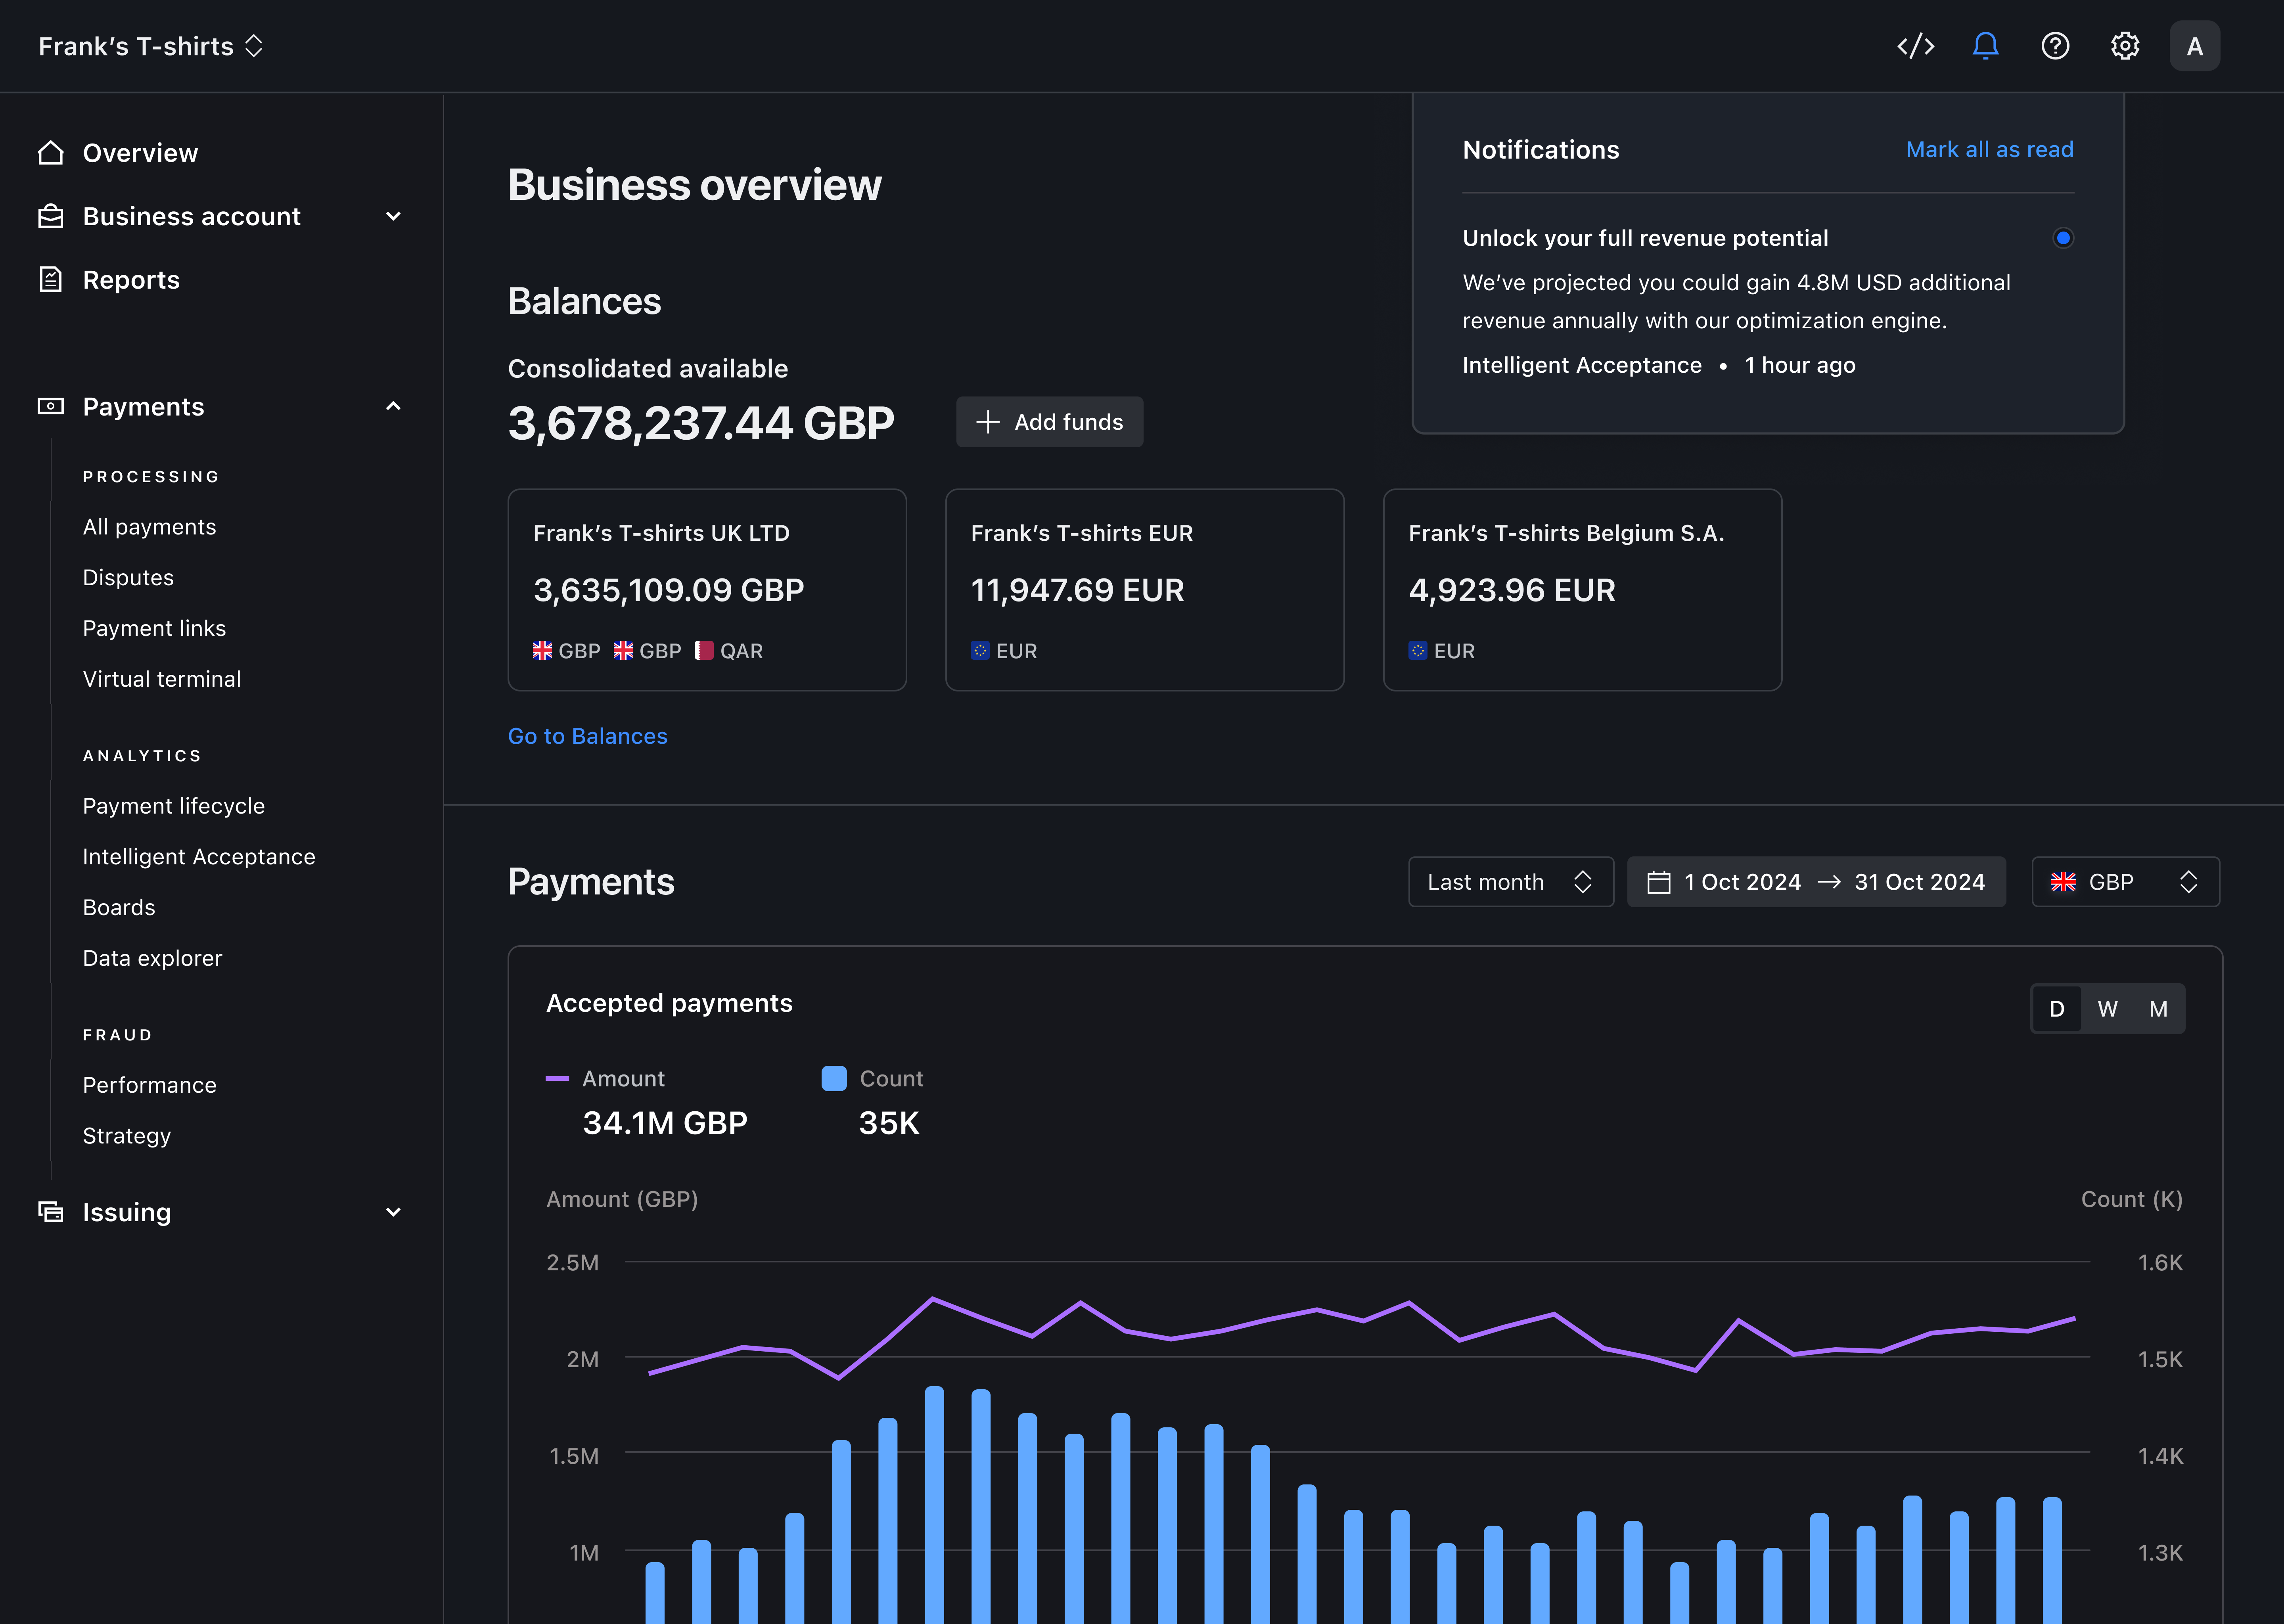Click the Payments banknote icon in sidebar
This screenshot has width=2284, height=1624.
[x=50, y=406]
